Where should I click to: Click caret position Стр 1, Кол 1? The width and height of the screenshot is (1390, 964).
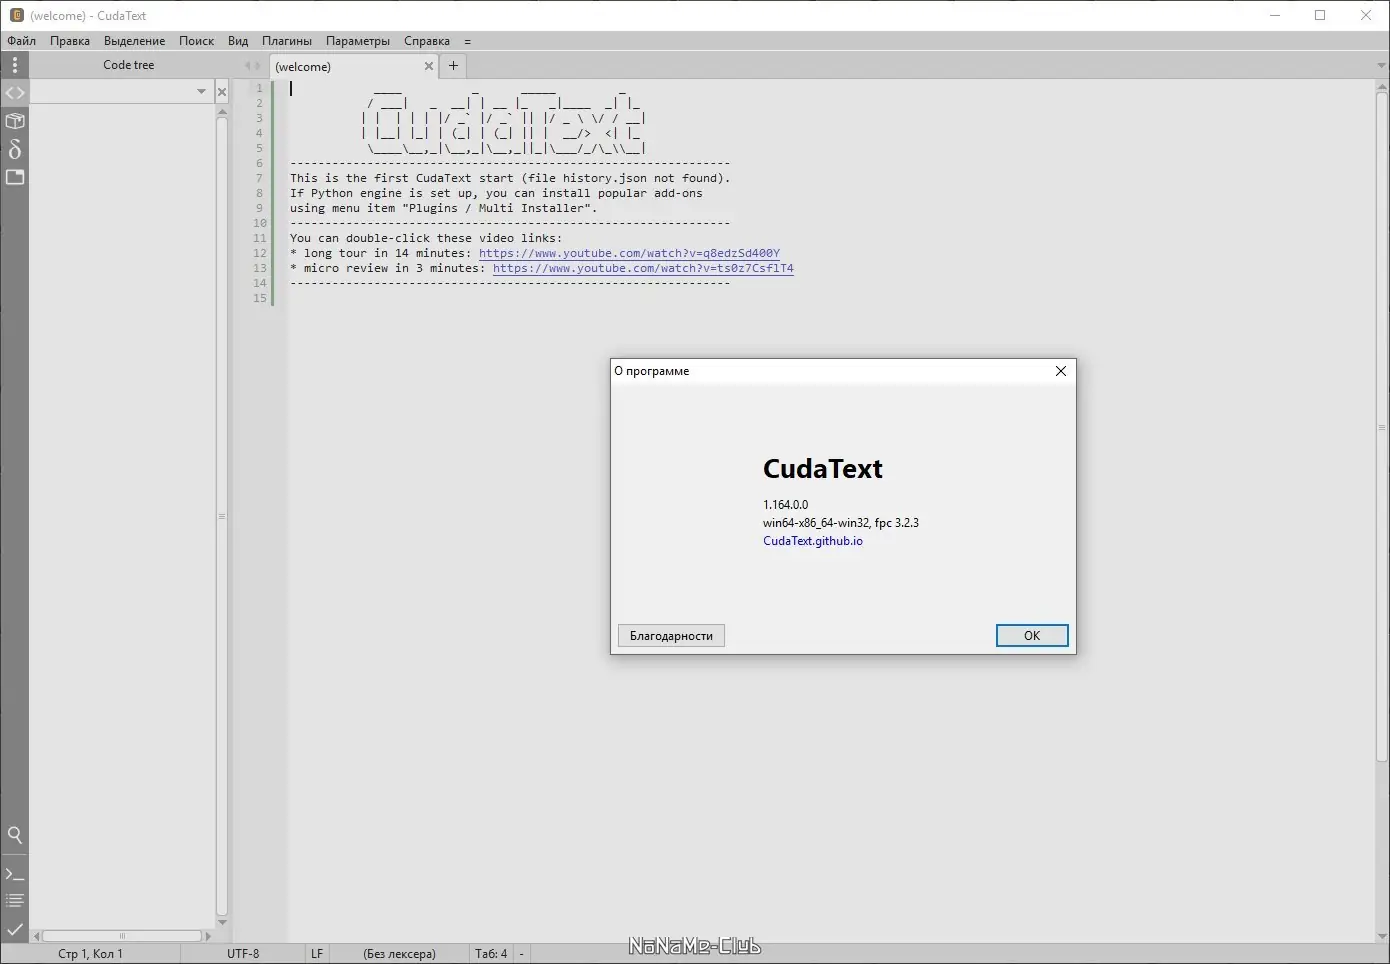[90, 953]
